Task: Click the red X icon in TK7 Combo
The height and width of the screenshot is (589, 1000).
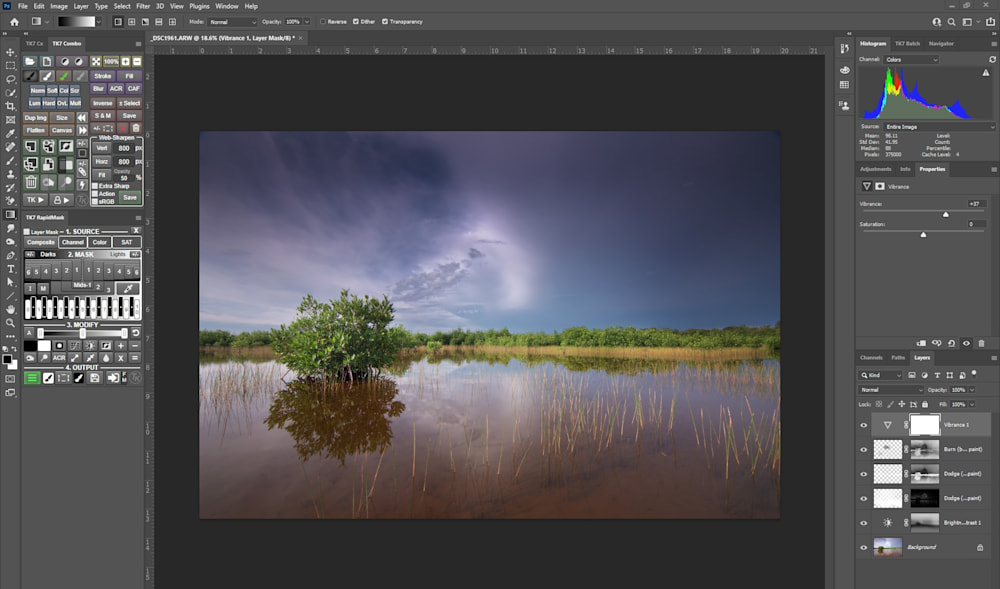Action: [123, 129]
